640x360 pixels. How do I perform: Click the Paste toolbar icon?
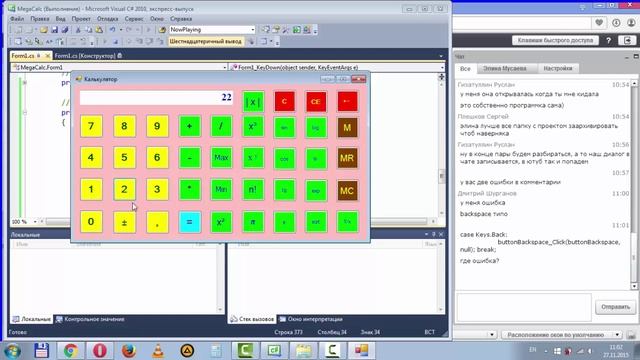click(99, 30)
